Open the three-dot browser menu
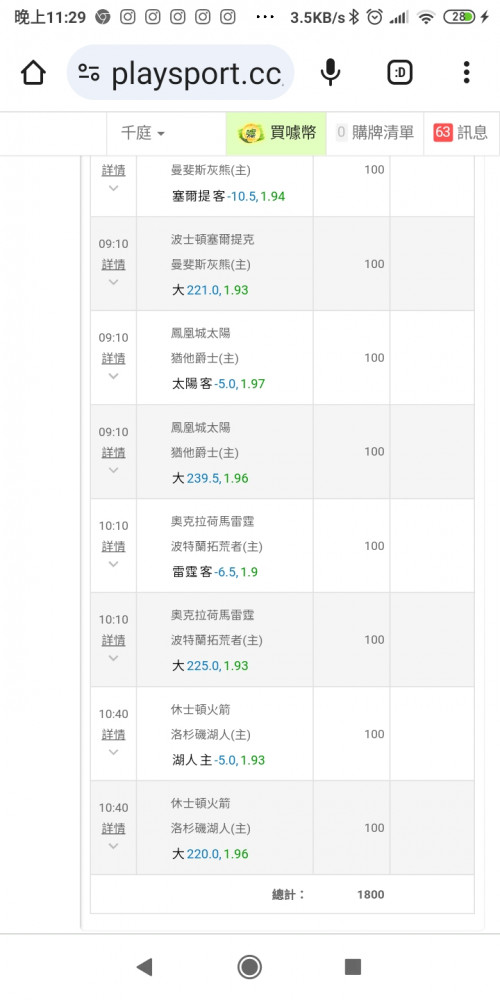 pos(467,73)
